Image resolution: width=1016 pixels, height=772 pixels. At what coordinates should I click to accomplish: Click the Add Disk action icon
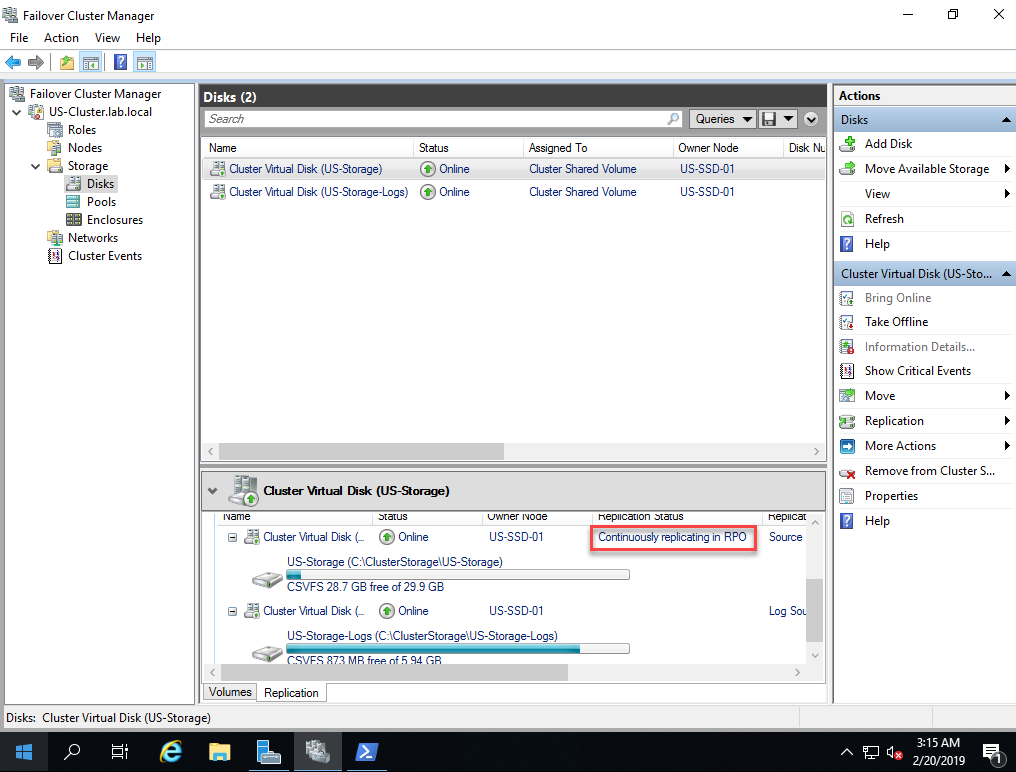848,144
